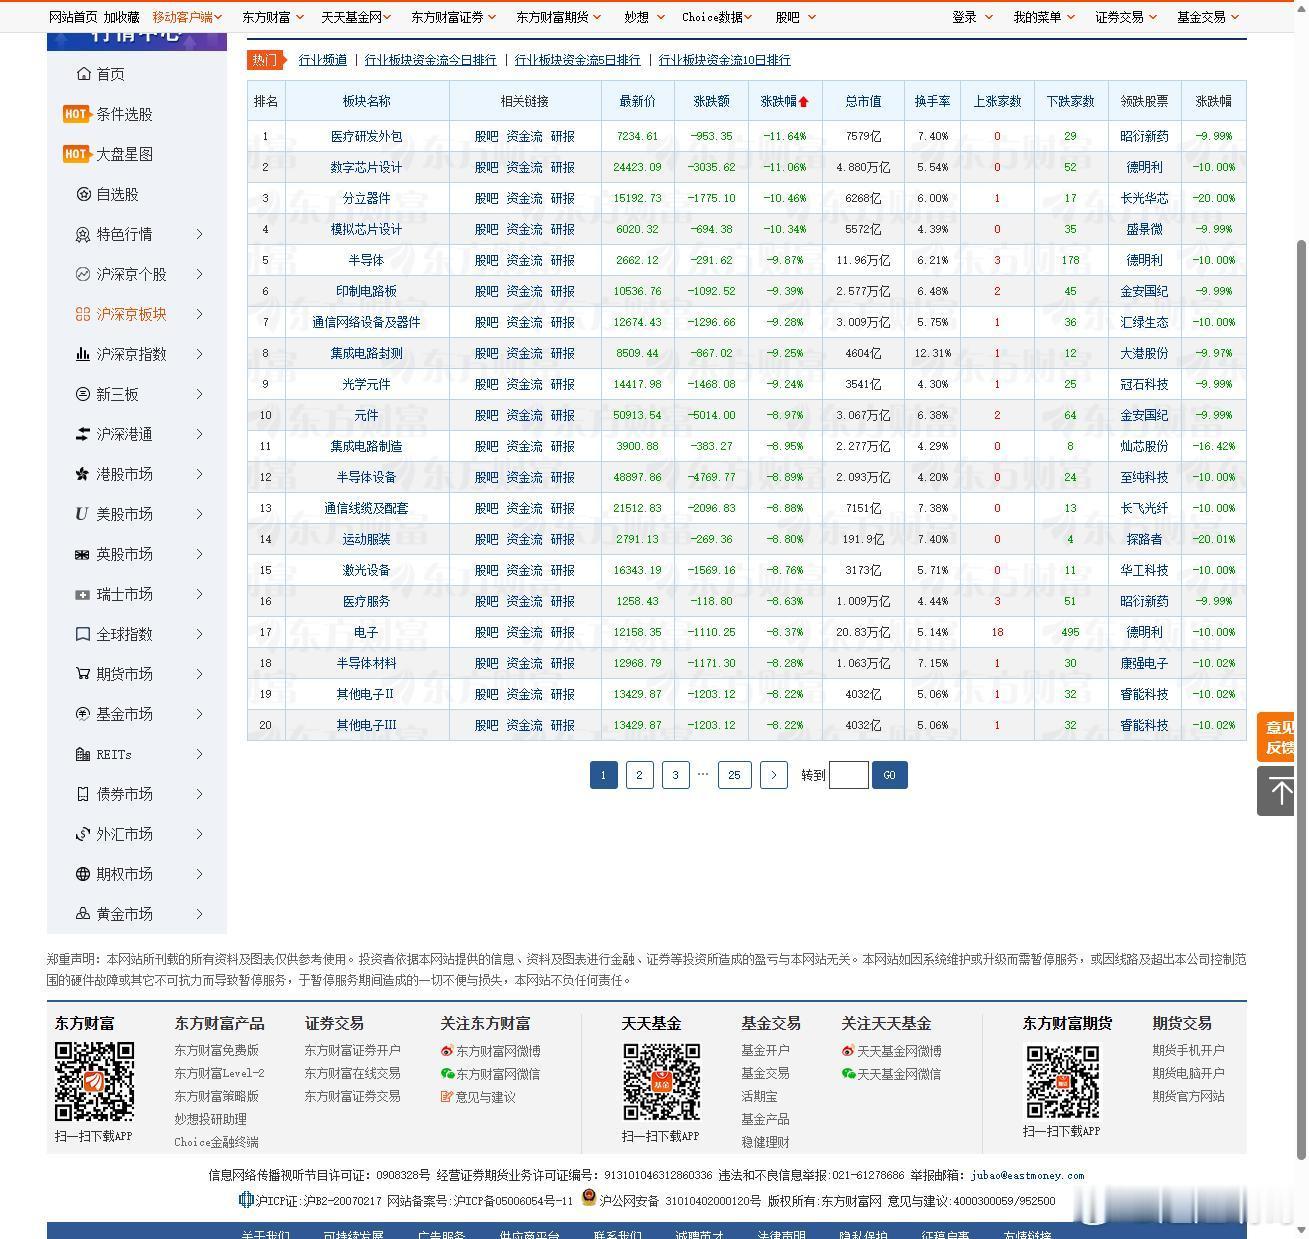Open the 东方财富免费版 footer link
This screenshot has width=1309, height=1239.
coord(216,1050)
